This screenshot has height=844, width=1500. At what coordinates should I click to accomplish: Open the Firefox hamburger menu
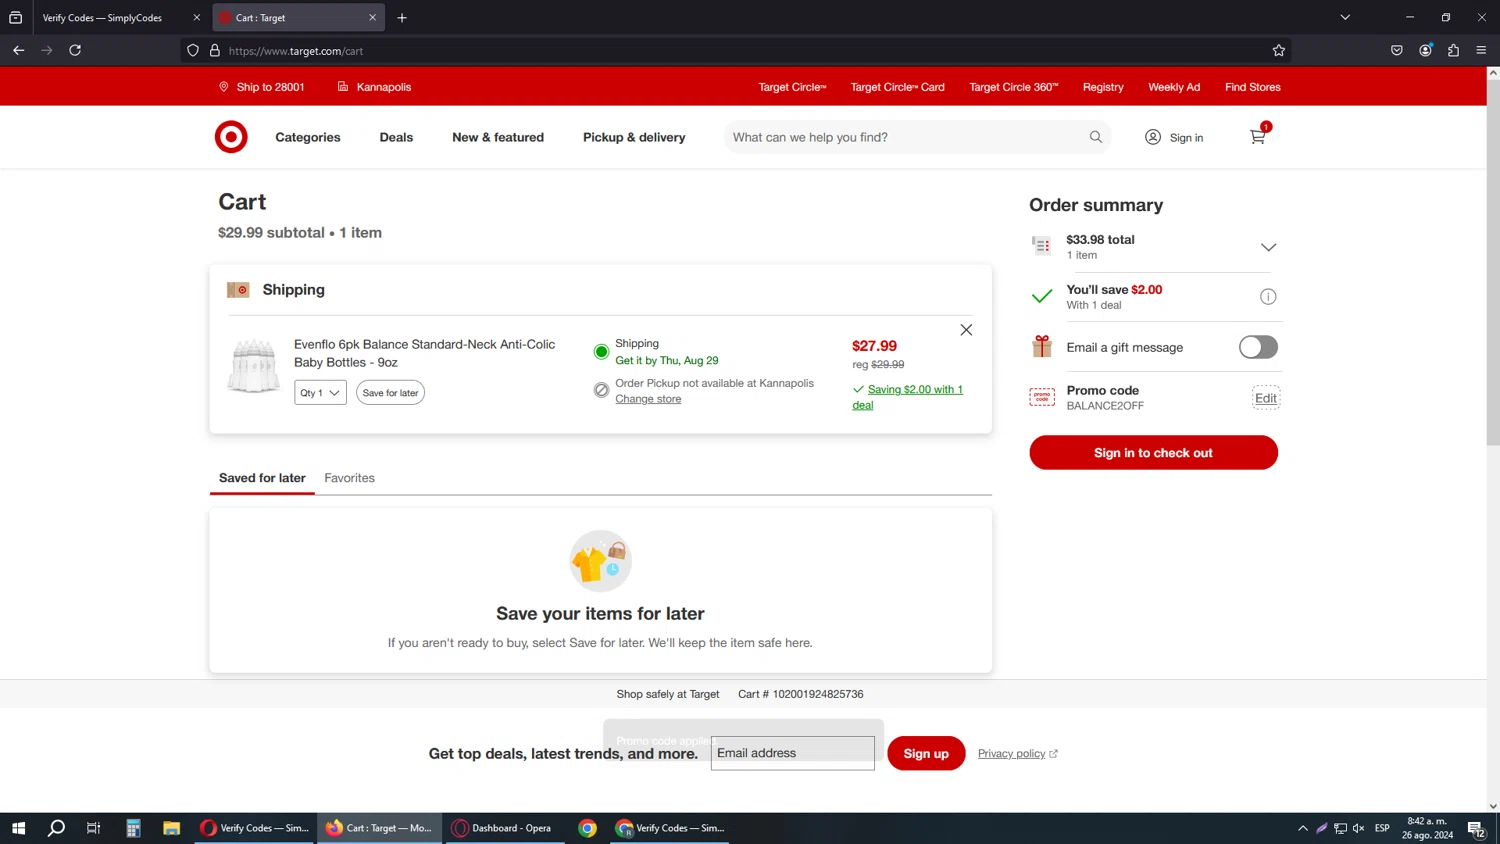[1482, 50]
